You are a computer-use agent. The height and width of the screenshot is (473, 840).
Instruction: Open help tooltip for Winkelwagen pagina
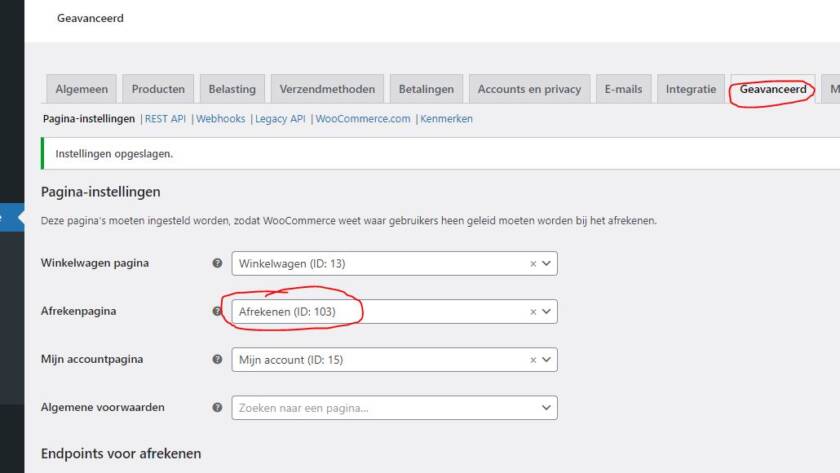[217, 263]
